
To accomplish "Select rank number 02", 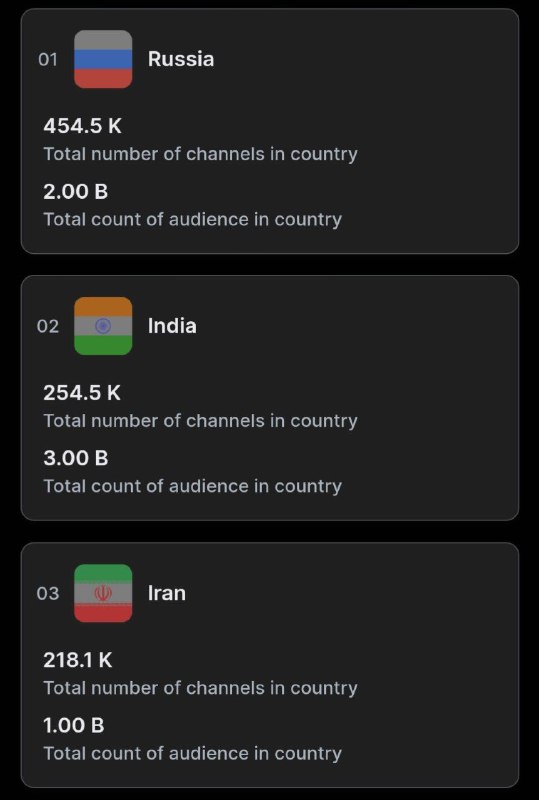I will [48, 327].
